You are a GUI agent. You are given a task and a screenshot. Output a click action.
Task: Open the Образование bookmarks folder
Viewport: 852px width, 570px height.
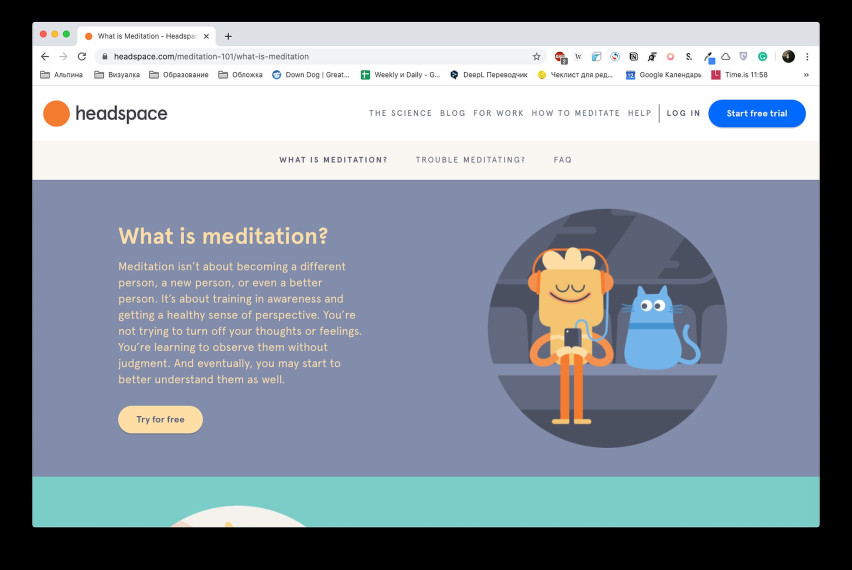click(x=179, y=75)
